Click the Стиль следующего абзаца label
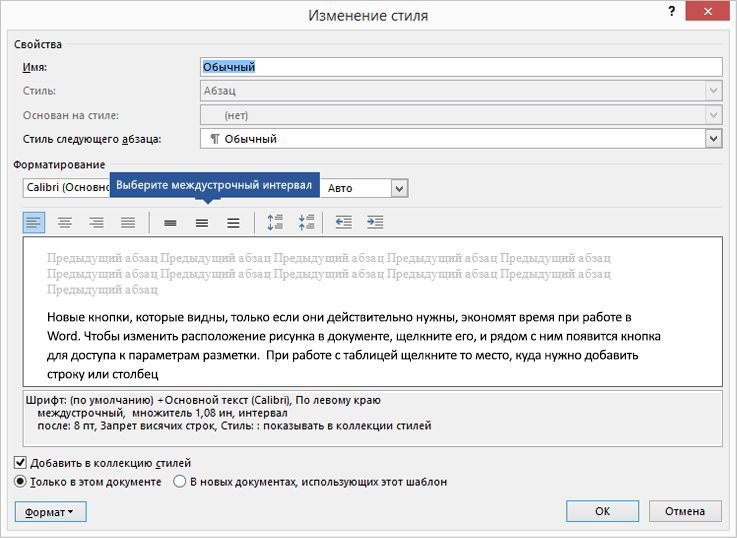This screenshot has width=737, height=538. pyautogui.click(x=92, y=139)
